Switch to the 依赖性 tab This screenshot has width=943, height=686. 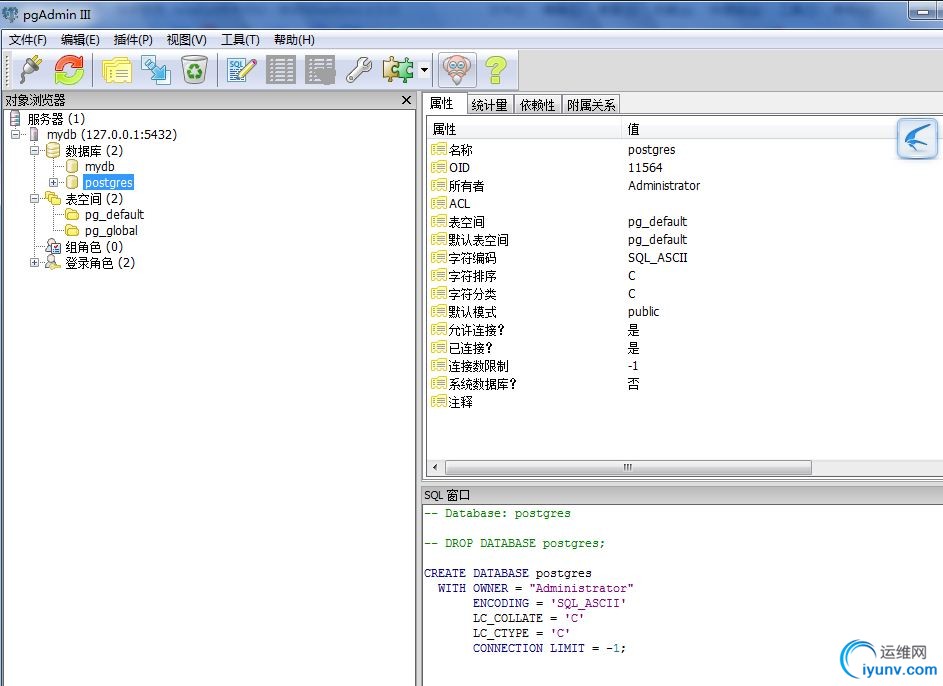click(x=537, y=105)
